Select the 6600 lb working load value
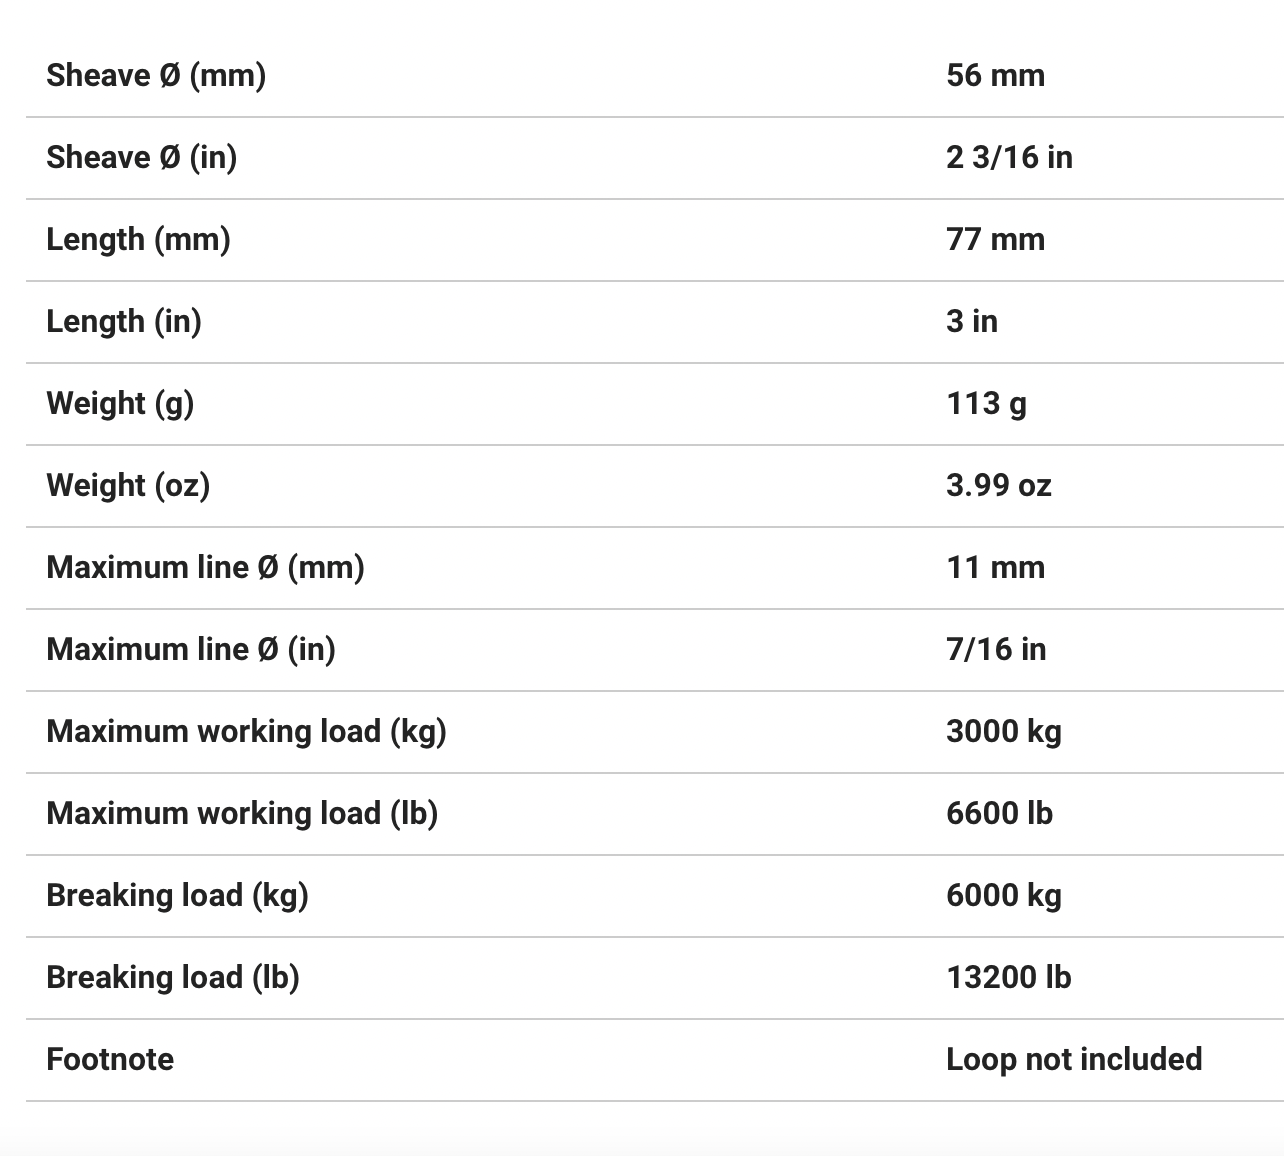This screenshot has width=1284, height=1156. (x=999, y=813)
